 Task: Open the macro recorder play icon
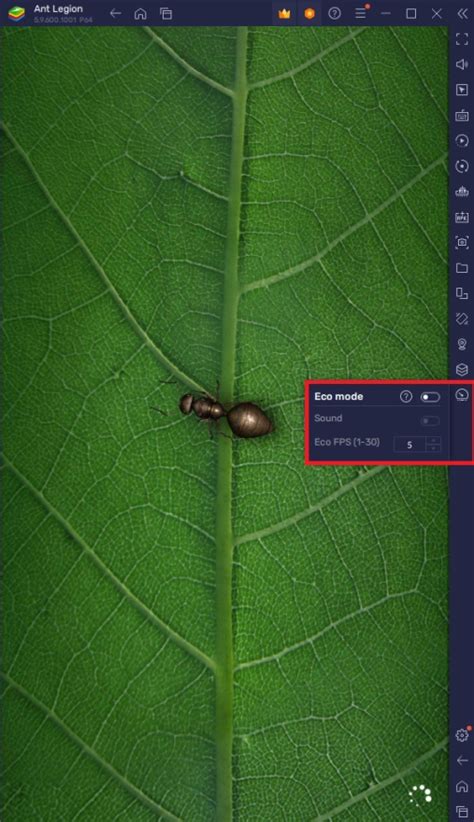click(462, 140)
